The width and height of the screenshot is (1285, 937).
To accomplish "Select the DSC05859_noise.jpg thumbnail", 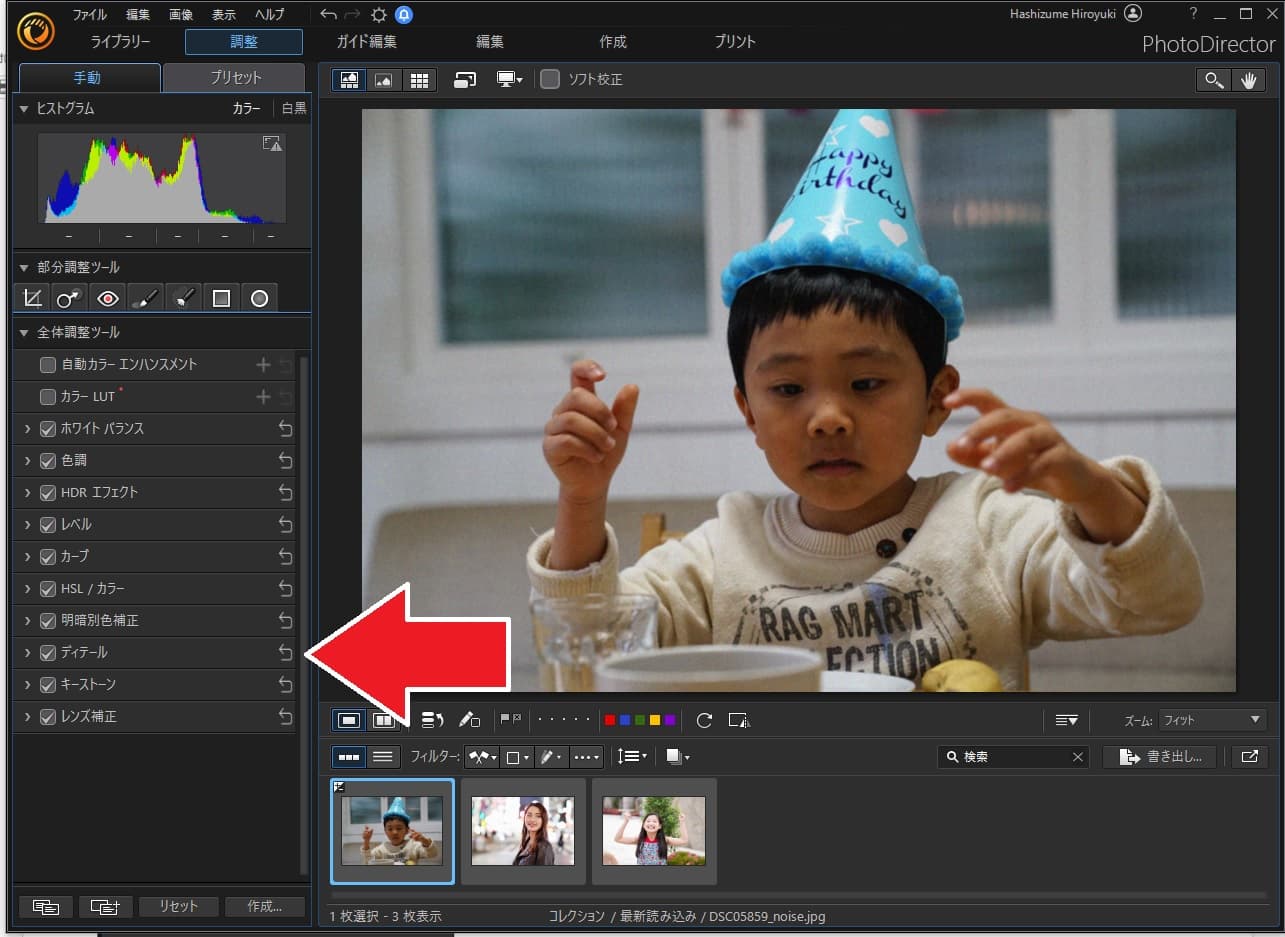I will 392,831.
